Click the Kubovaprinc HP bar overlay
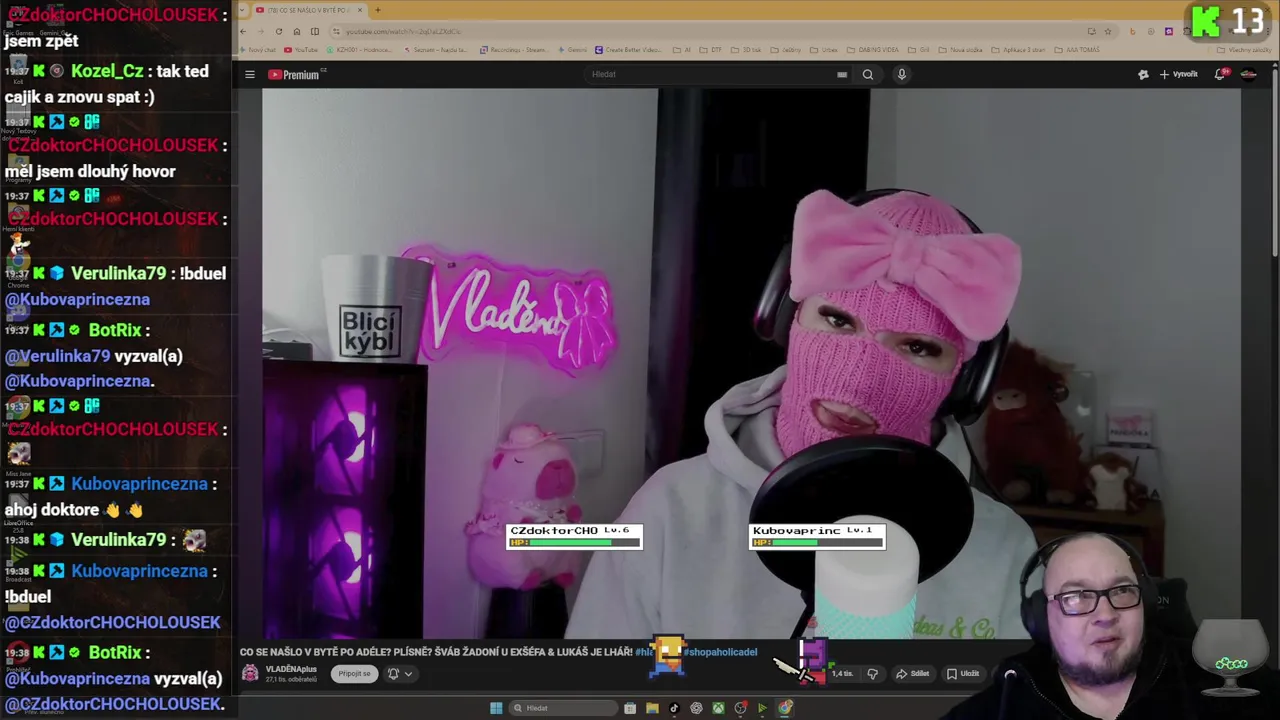Screen dimensions: 1280x720 click(x=817, y=537)
